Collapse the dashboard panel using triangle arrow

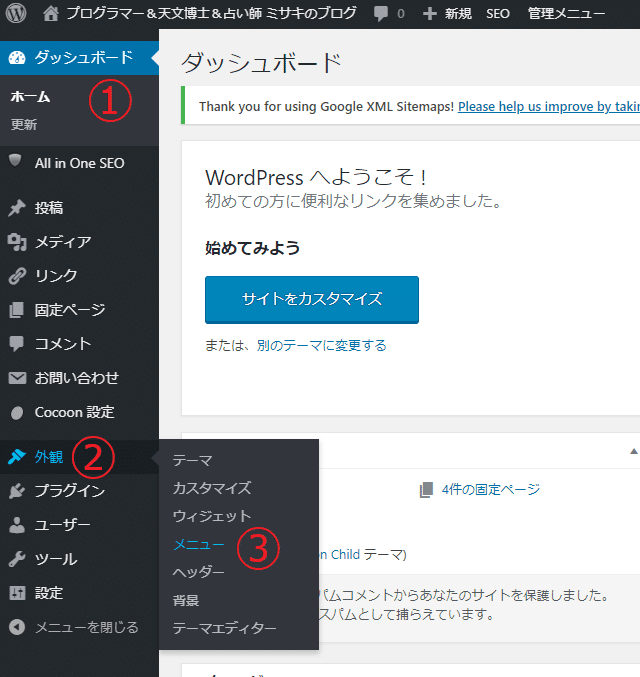coord(633,451)
